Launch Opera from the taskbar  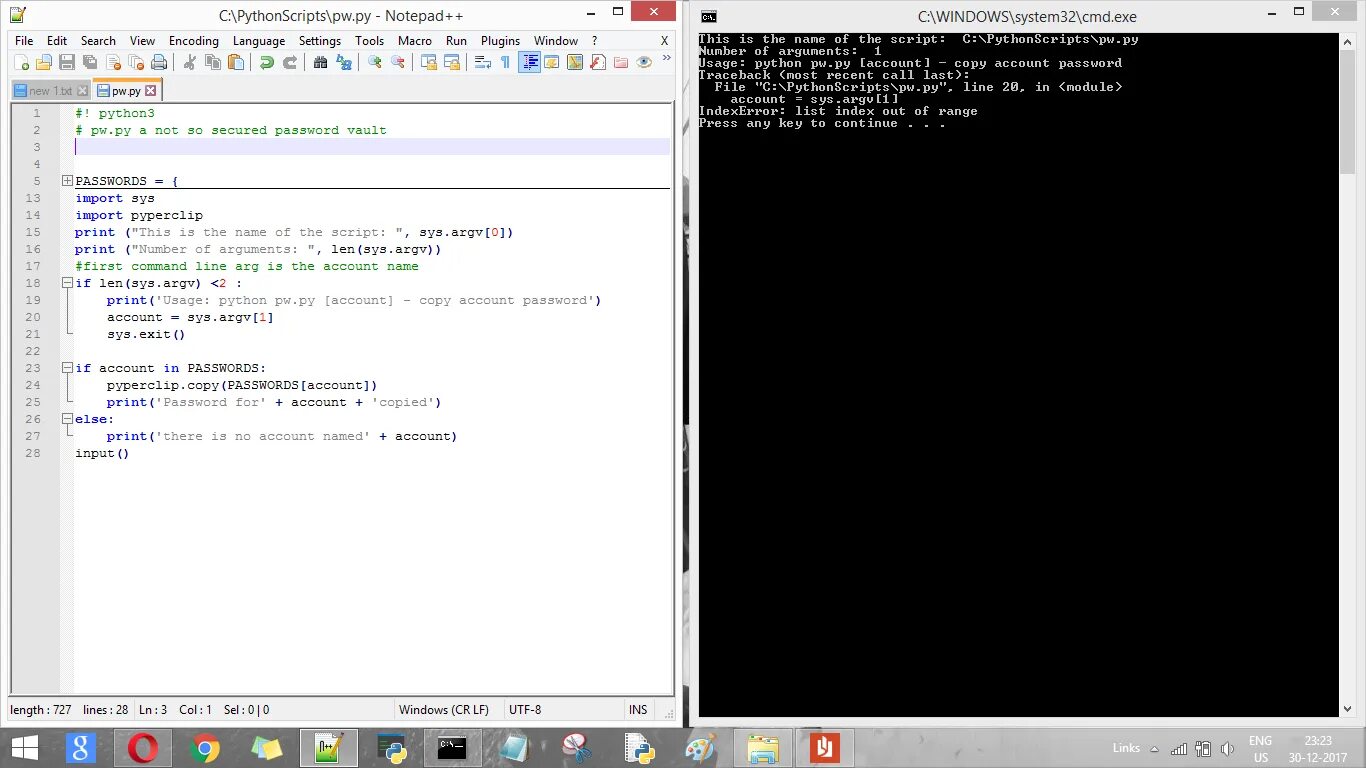tap(143, 748)
